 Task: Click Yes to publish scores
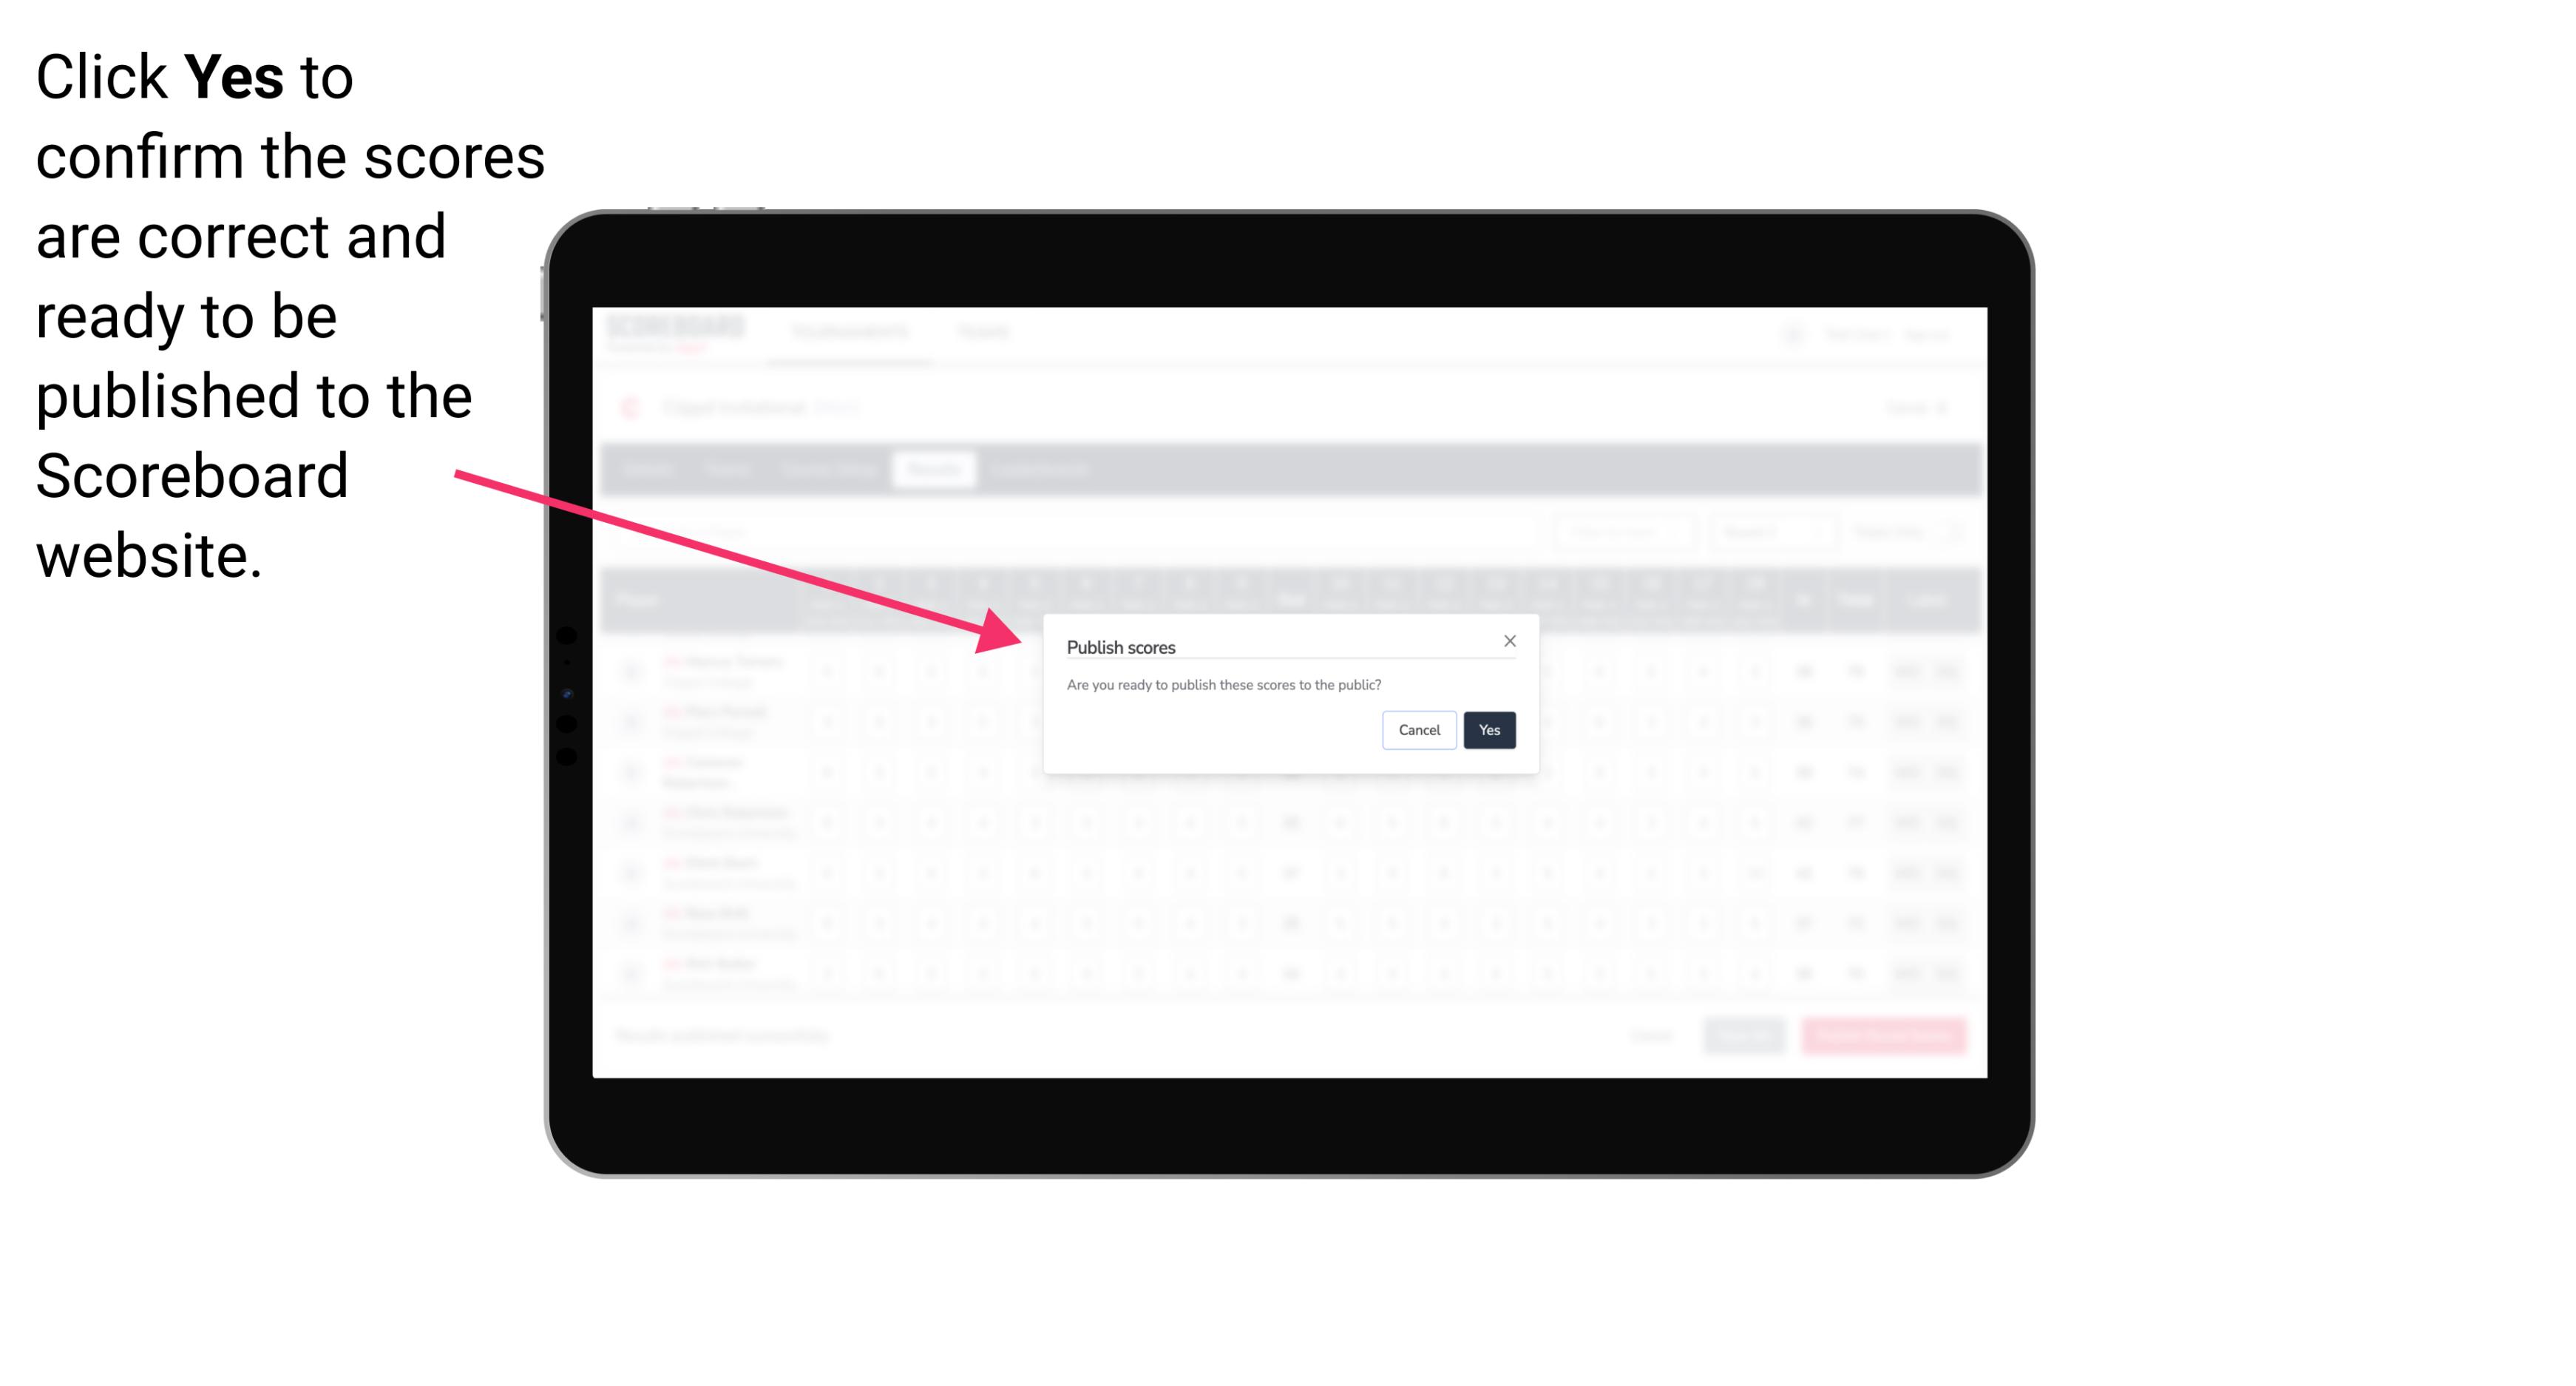(1488, 729)
